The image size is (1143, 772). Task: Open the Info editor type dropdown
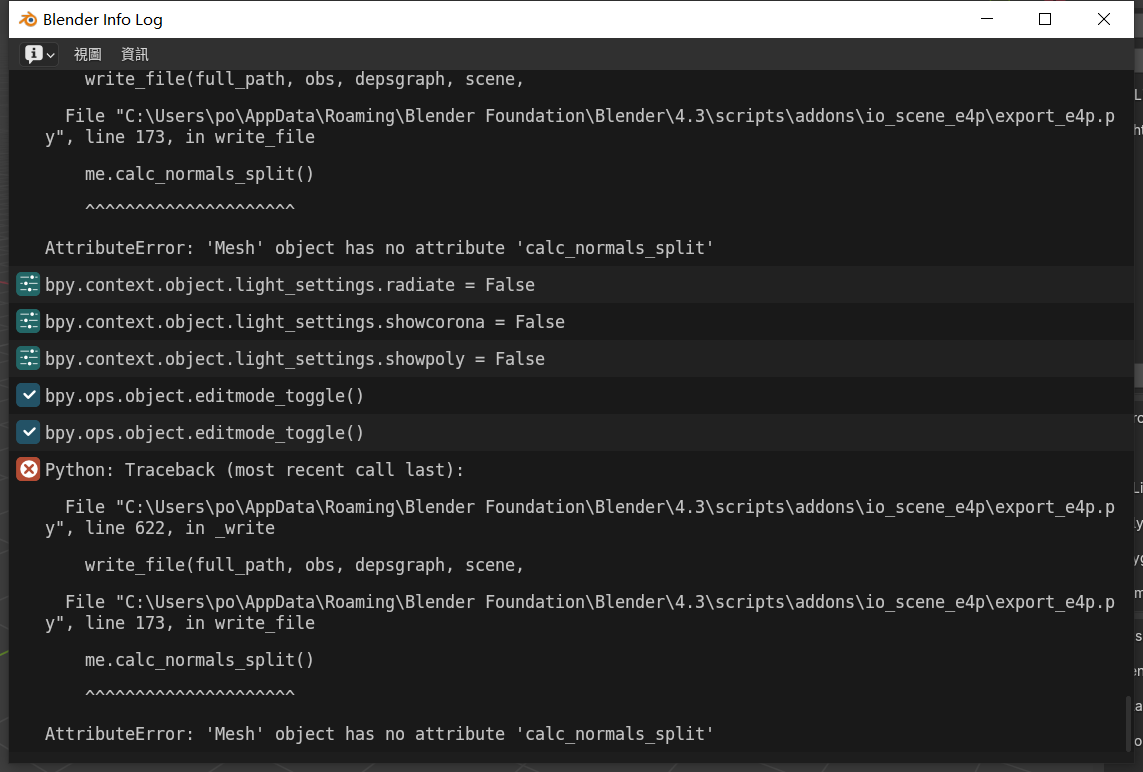39,54
